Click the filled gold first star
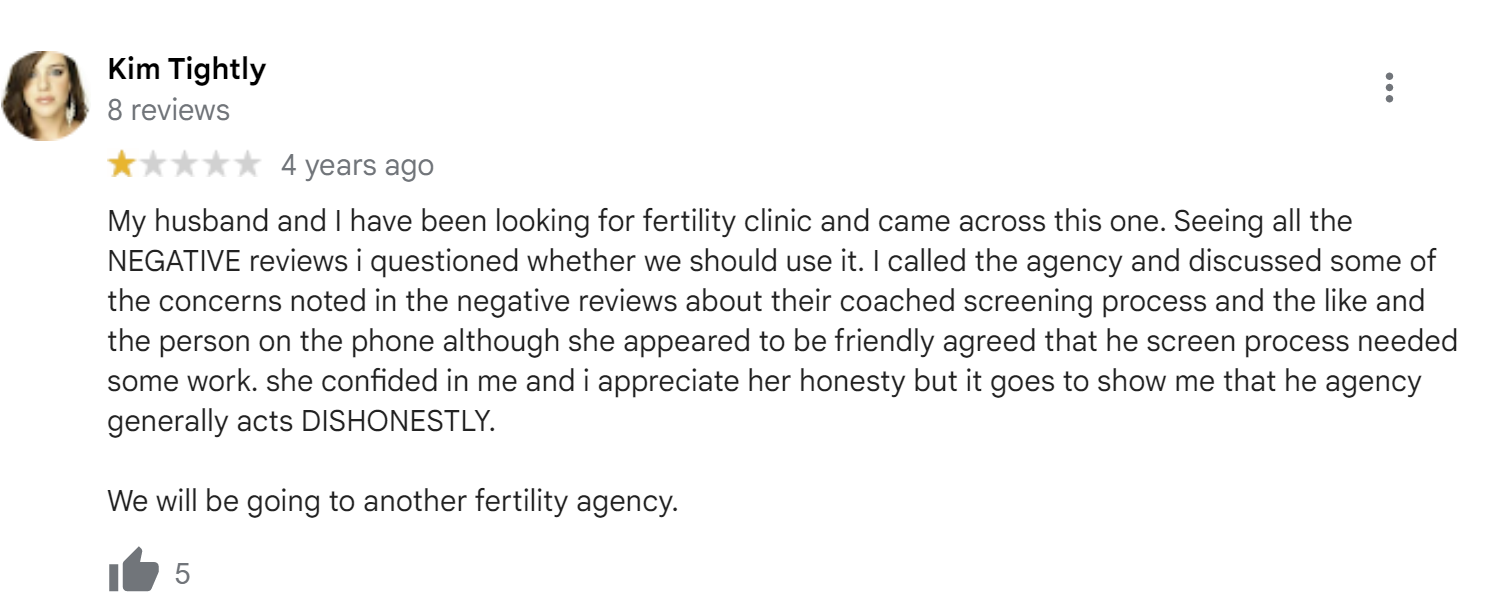1486x606 pixels. (x=122, y=165)
